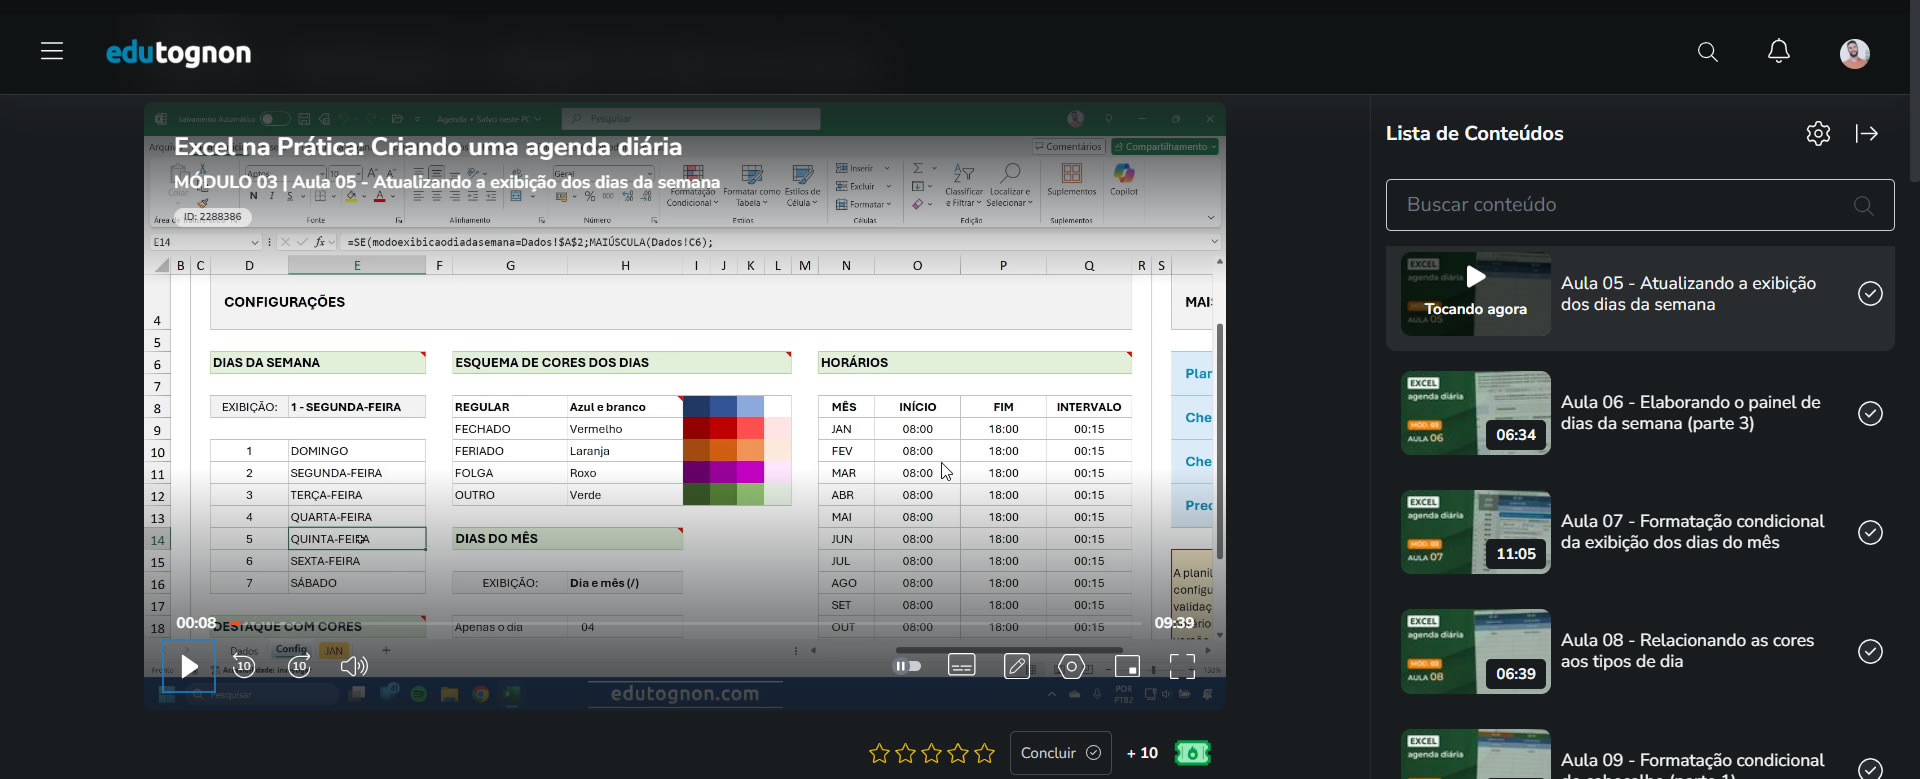Click the 00:08 elapsed time label

click(x=196, y=623)
